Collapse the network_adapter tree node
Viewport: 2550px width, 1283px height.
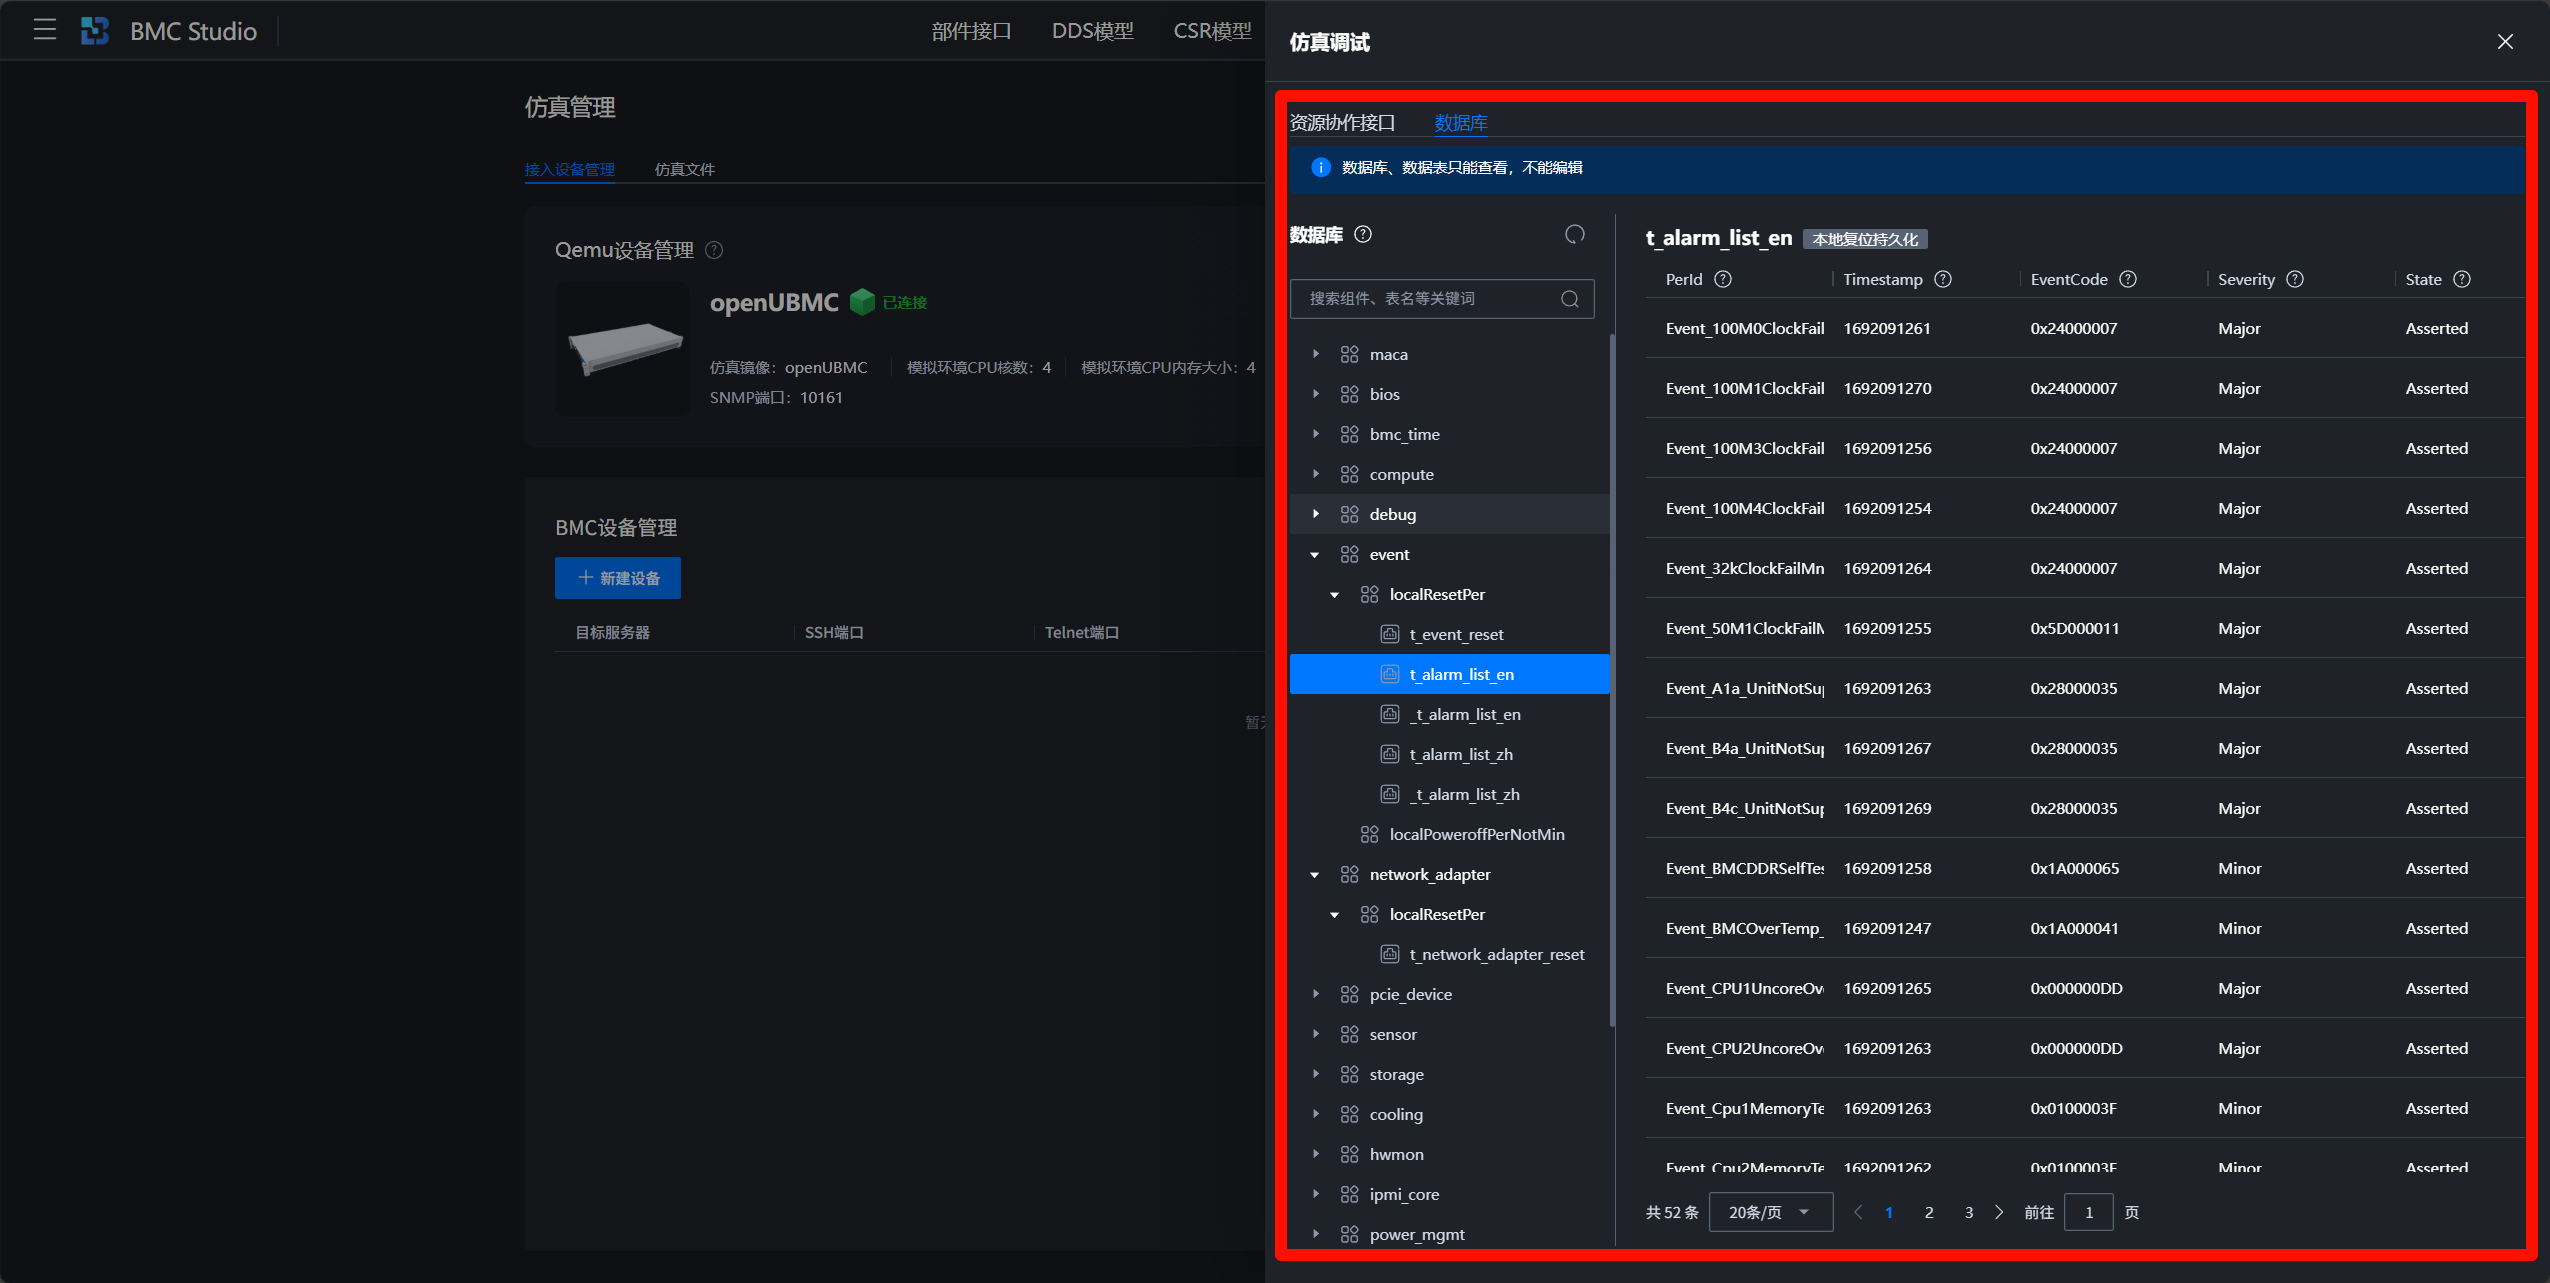coord(1315,875)
